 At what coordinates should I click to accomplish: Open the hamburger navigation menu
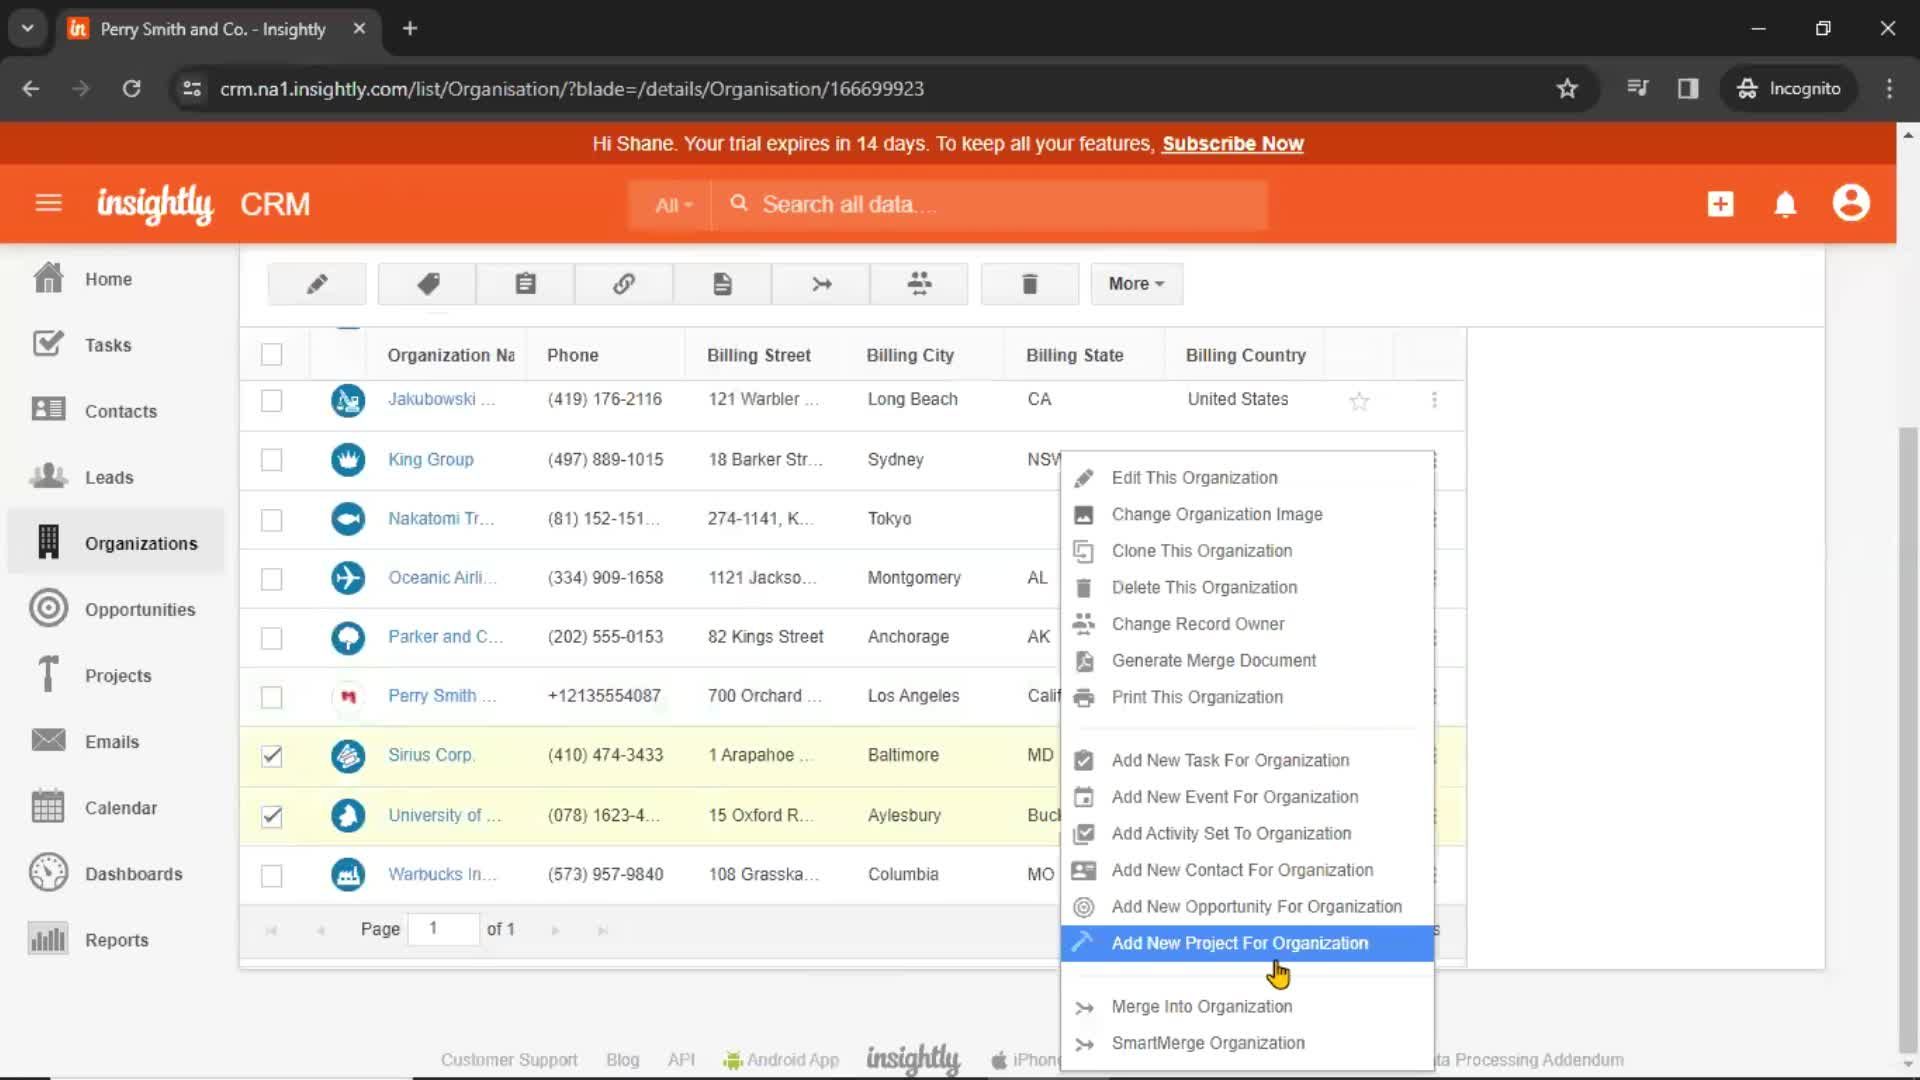tap(48, 204)
